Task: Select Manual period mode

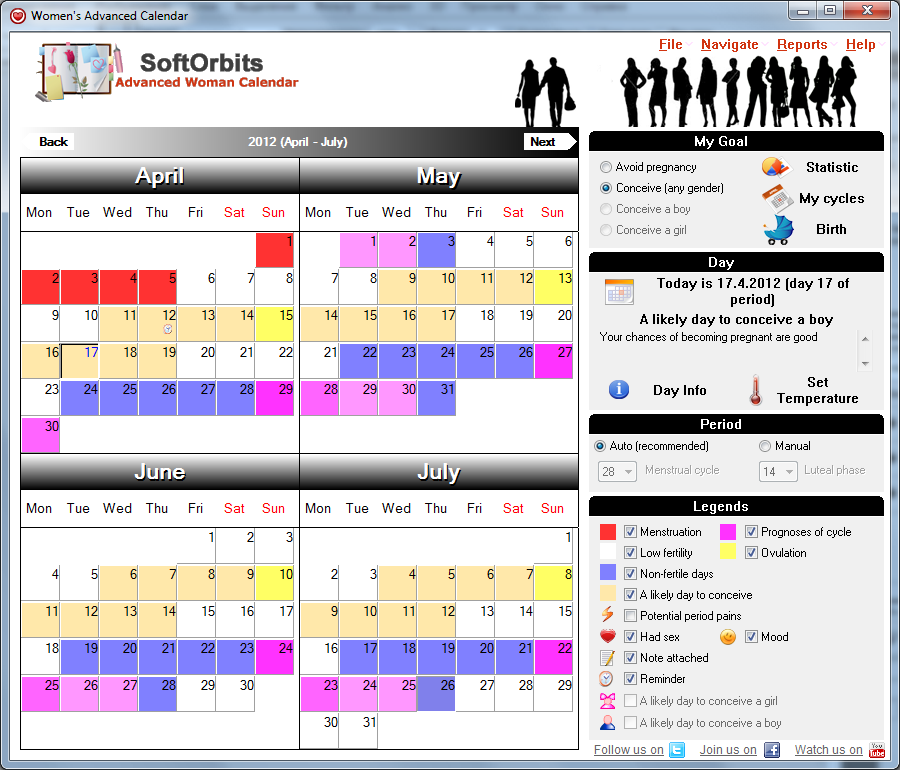Action: click(765, 446)
